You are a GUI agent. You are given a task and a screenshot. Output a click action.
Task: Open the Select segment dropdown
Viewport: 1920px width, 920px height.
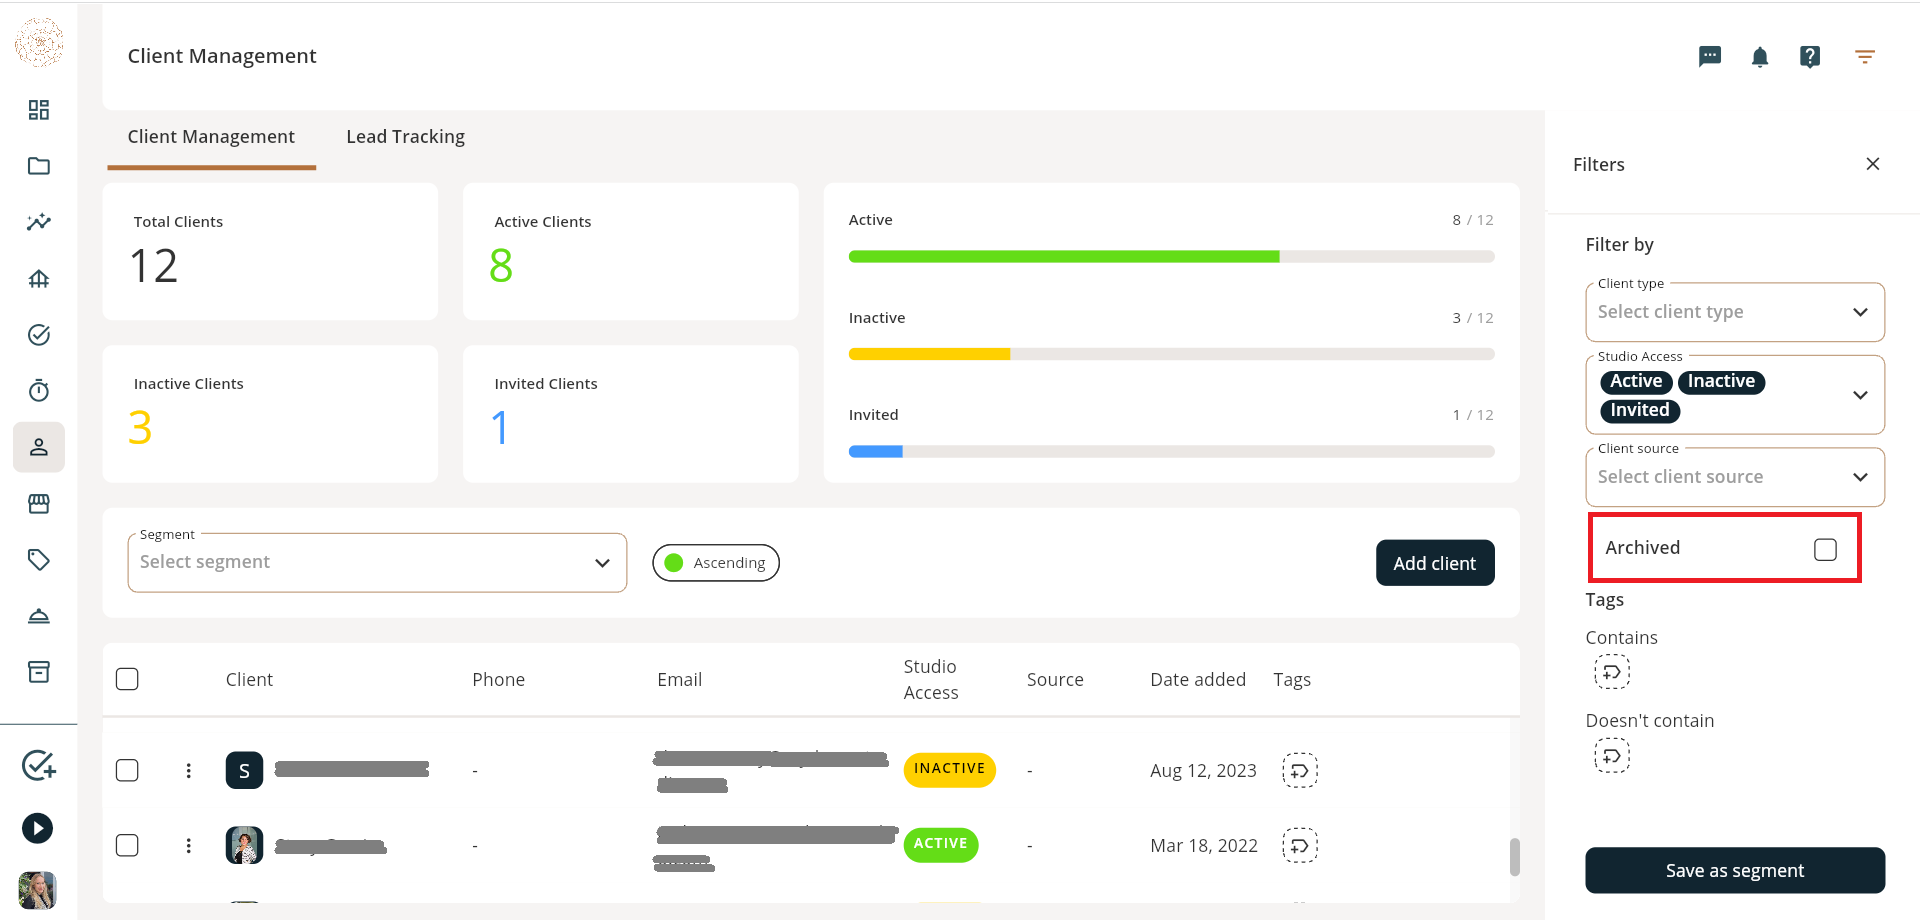(377, 563)
